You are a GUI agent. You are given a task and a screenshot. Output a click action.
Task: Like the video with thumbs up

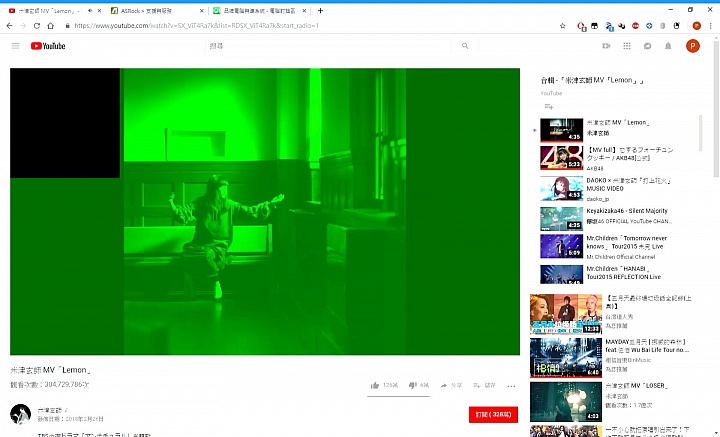pyautogui.click(x=375, y=386)
